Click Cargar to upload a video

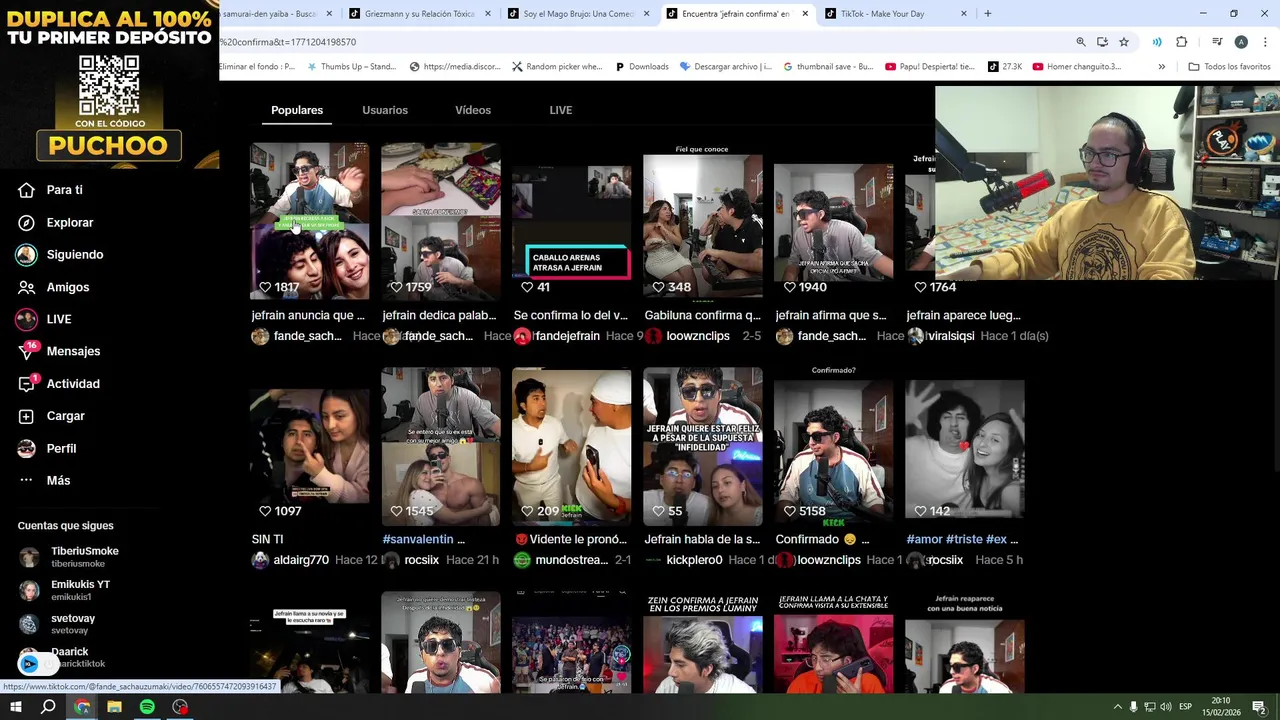tap(65, 416)
